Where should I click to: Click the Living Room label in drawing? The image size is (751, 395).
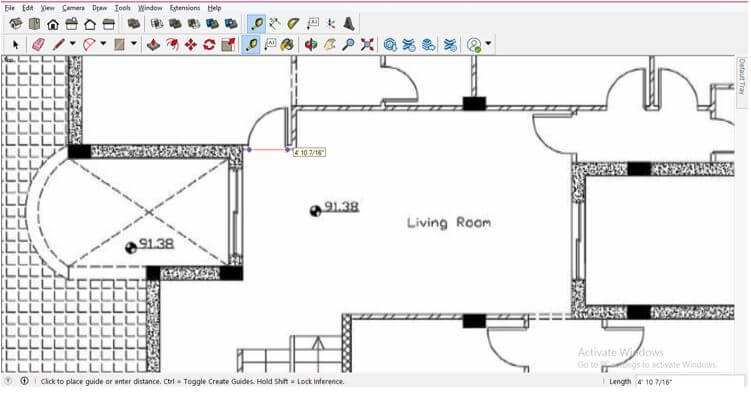pyautogui.click(x=449, y=223)
